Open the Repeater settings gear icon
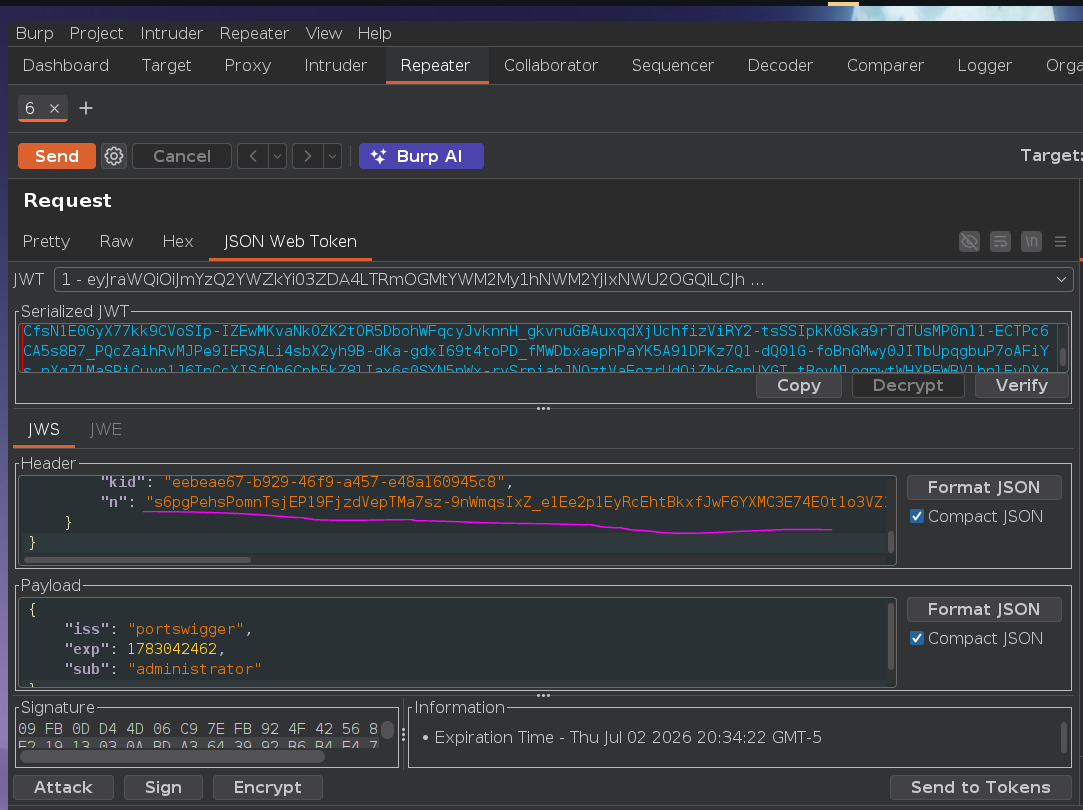This screenshot has width=1083, height=810. [114, 156]
